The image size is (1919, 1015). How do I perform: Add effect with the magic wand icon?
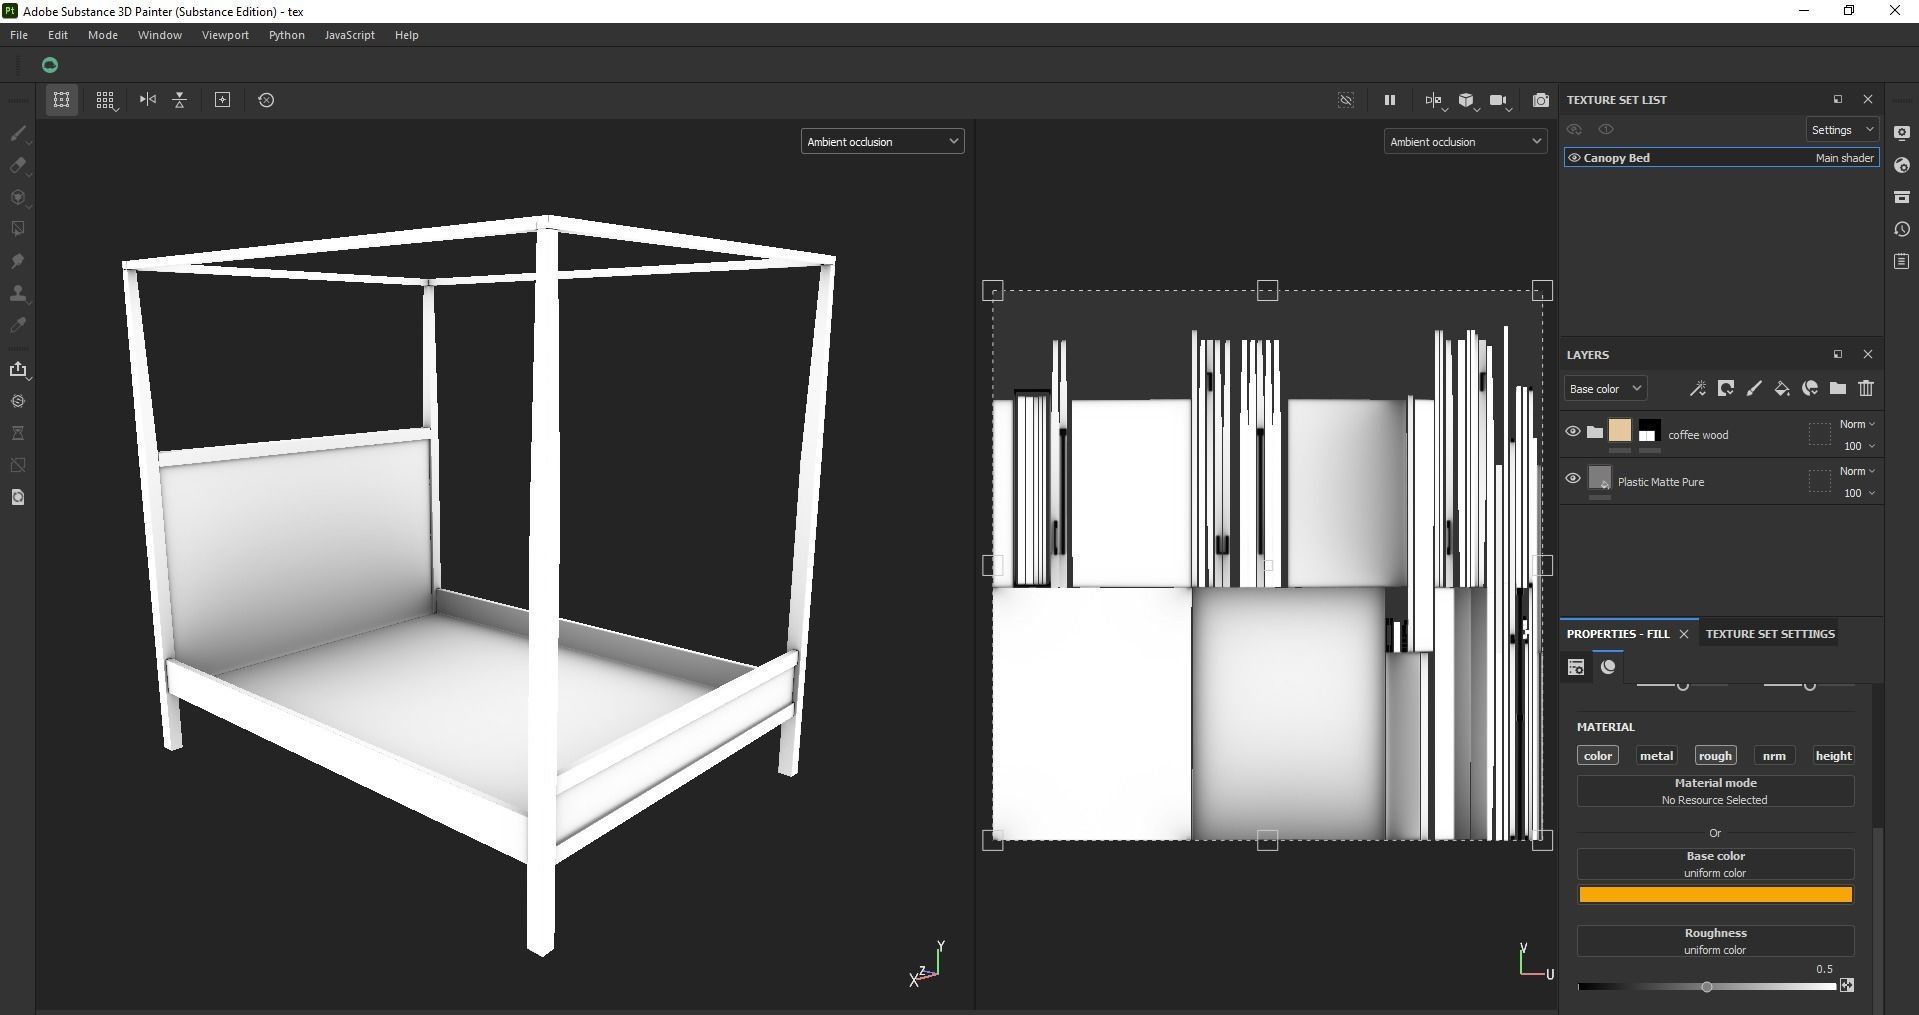click(x=1697, y=389)
